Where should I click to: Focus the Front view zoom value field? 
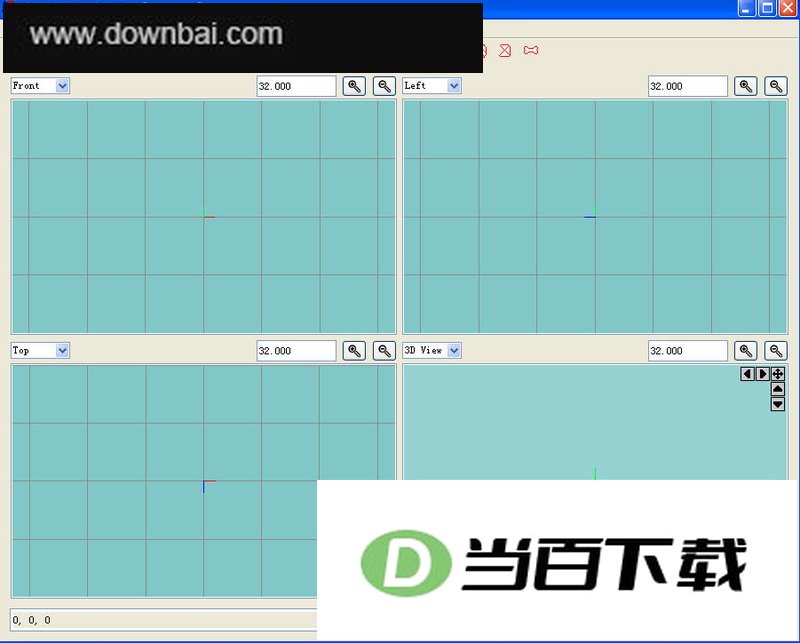296,86
